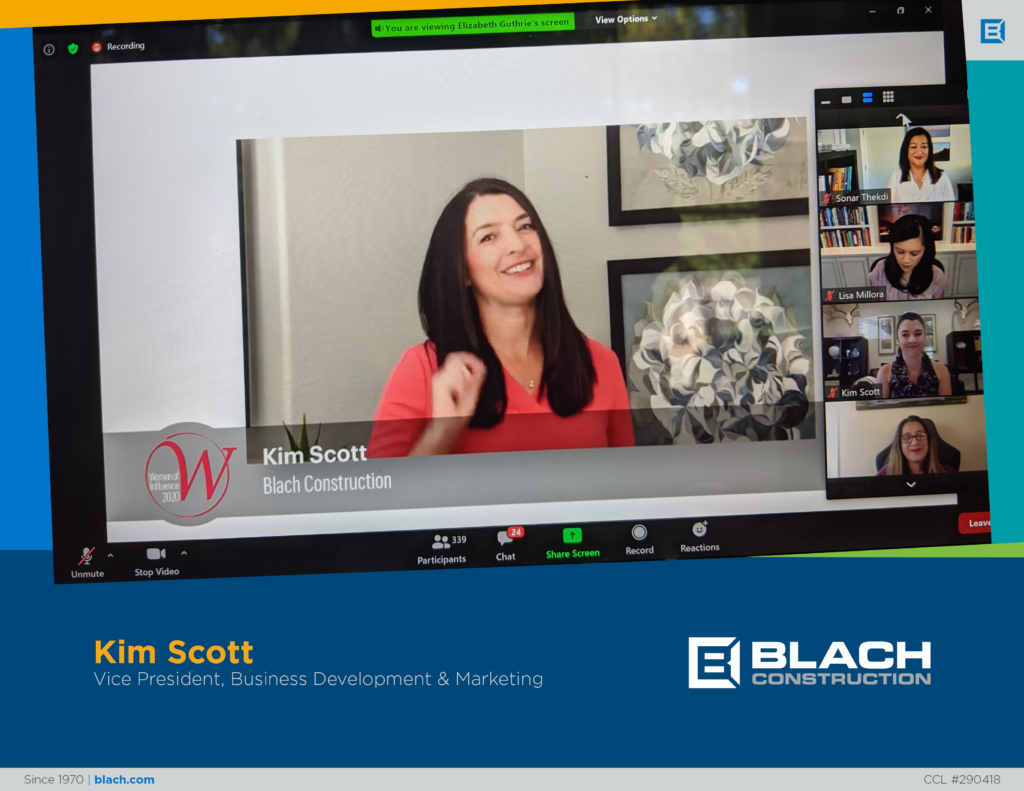
Task: Open the Reactions menu
Action: coord(699,537)
